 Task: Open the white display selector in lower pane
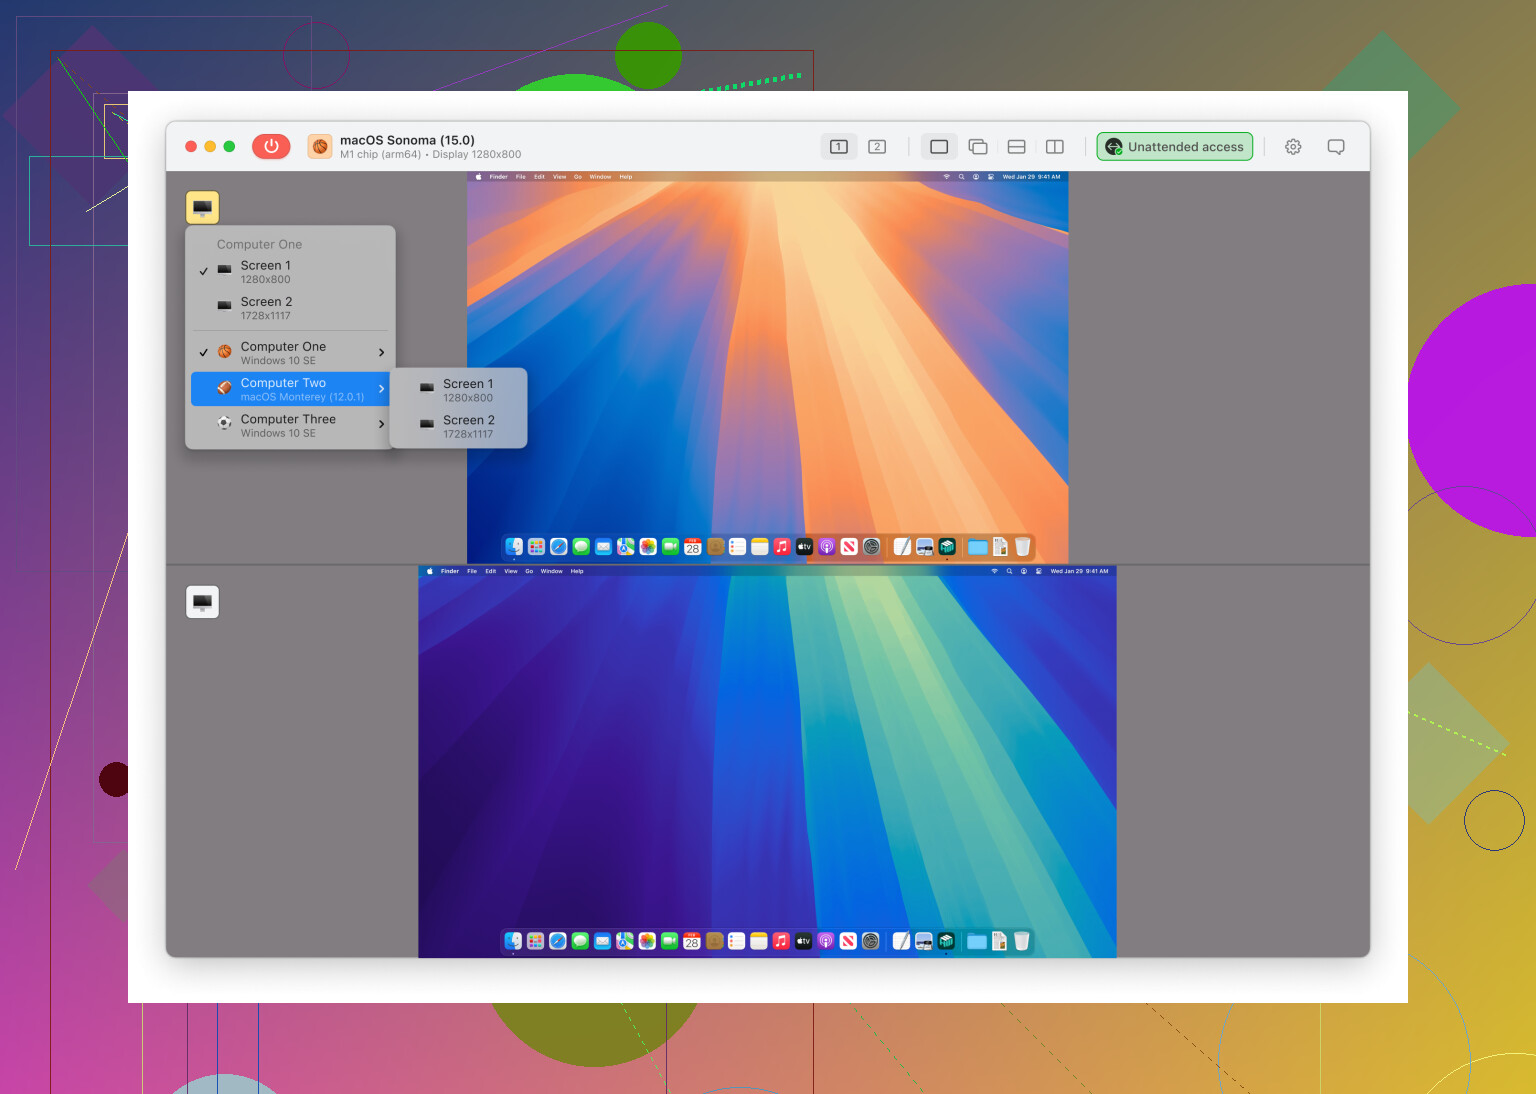coord(203,602)
